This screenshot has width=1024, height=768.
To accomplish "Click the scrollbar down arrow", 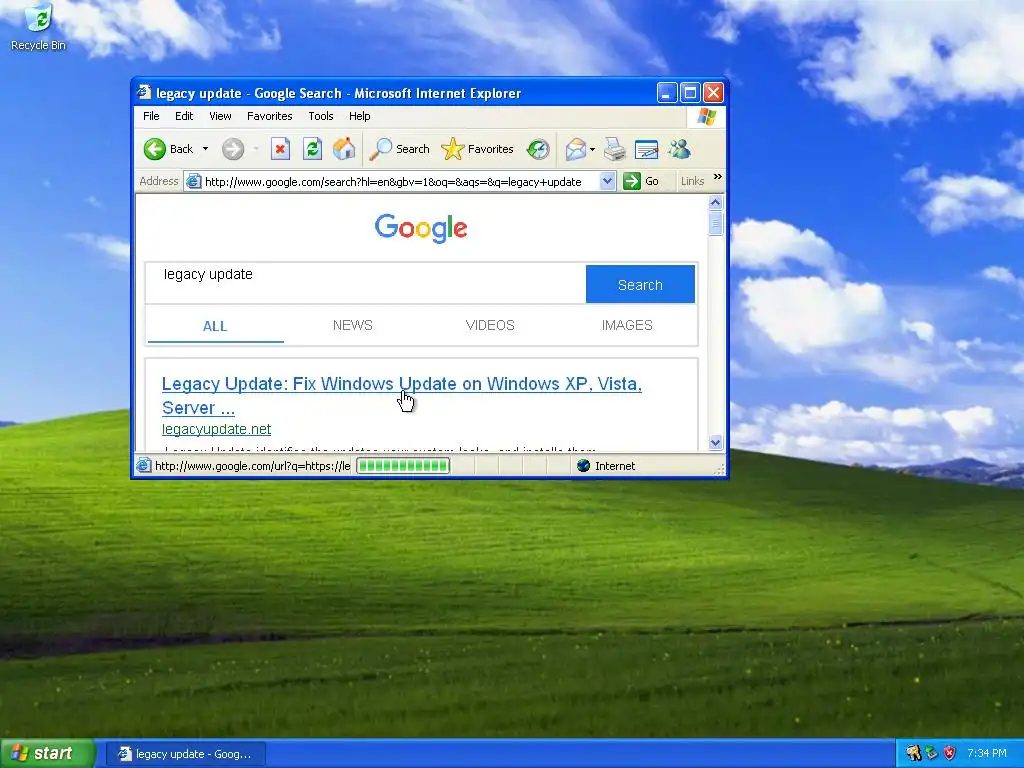I will 715,442.
